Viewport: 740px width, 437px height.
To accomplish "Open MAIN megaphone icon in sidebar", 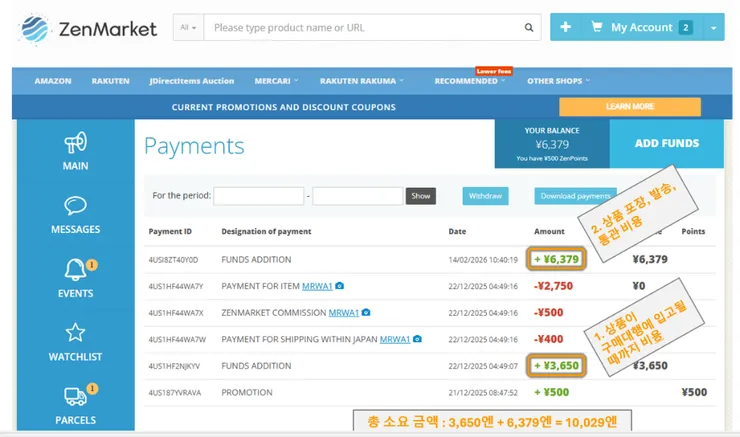I will 76,142.
